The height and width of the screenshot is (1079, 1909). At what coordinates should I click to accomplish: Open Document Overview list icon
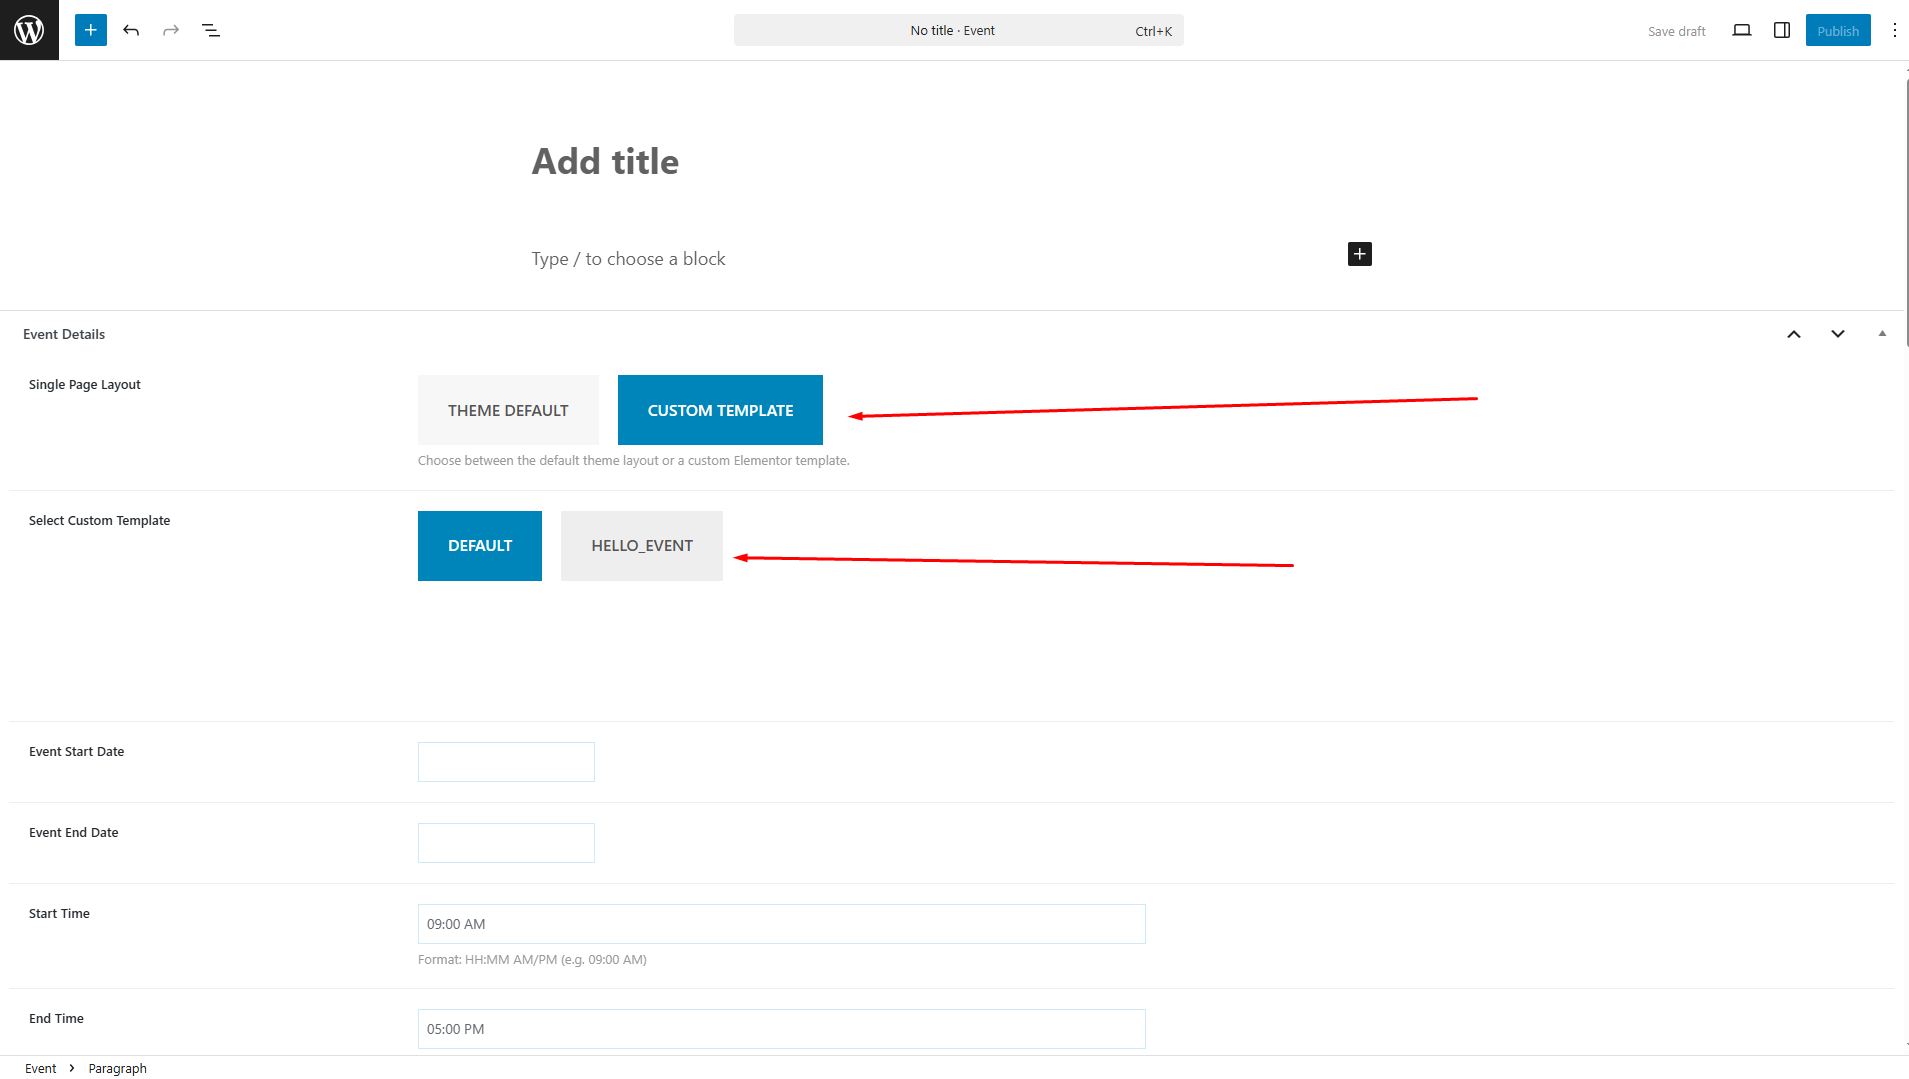coord(211,30)
